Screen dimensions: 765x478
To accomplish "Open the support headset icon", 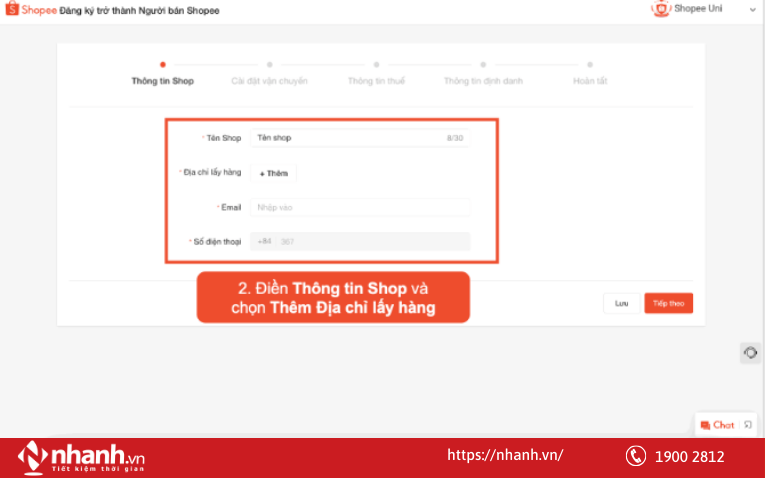I will pos(750,353).
